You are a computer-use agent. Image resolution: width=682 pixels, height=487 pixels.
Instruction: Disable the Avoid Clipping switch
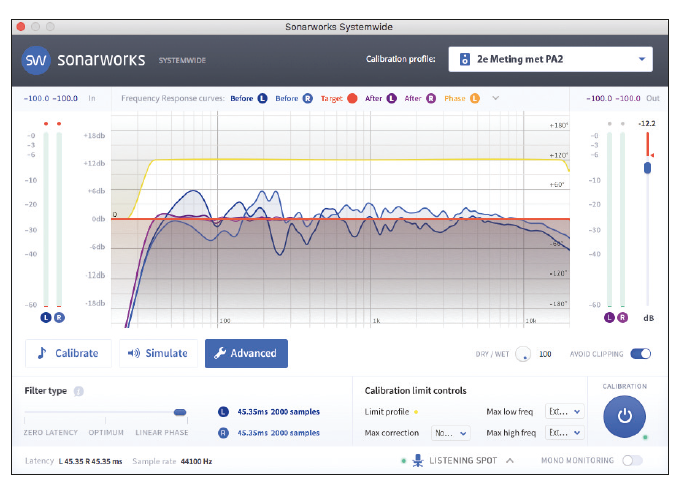click(x=640, y=354)
